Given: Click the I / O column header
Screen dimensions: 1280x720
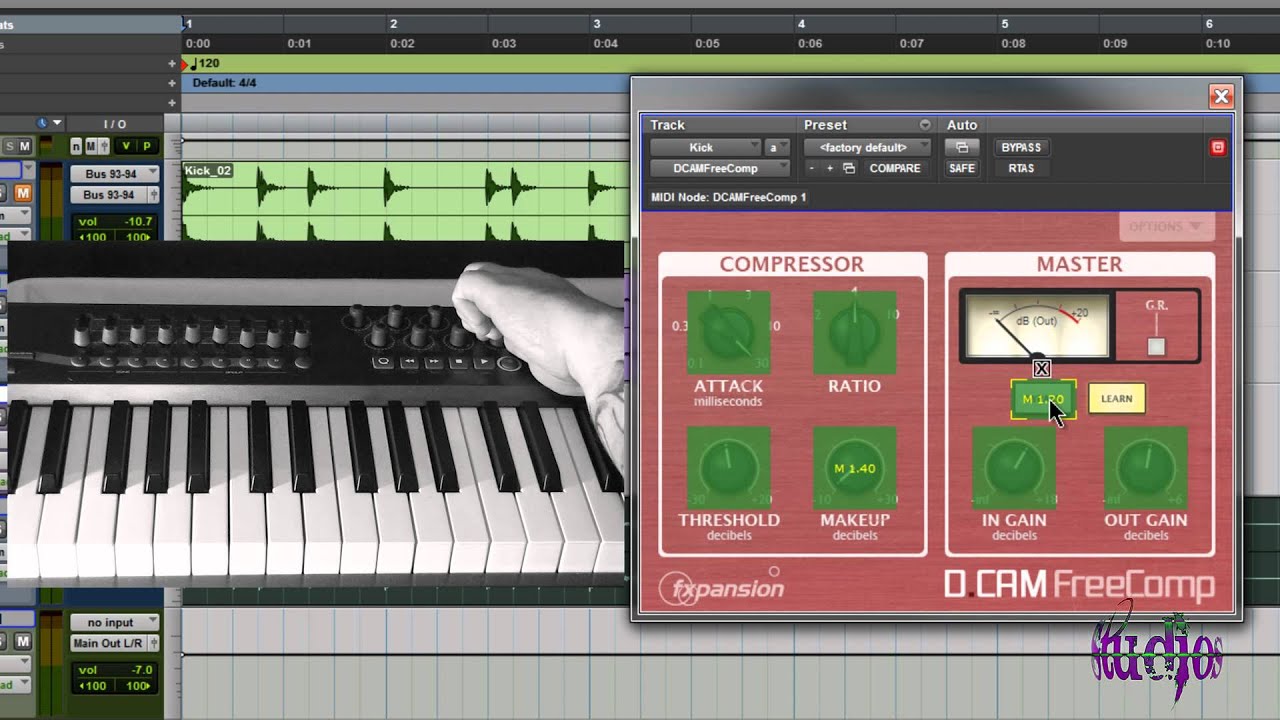Looking at the screenshot, I should coord(115,124).
